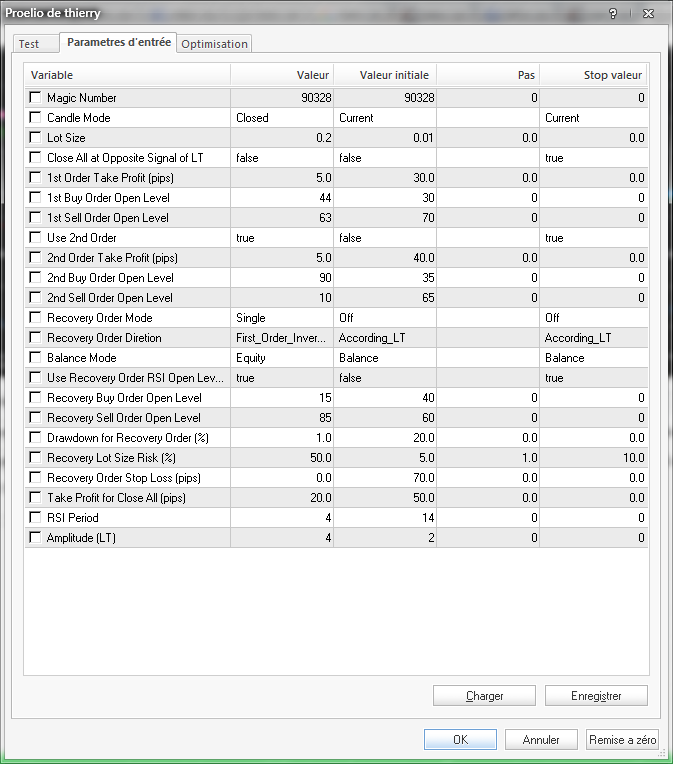This screenshot has width=673, height=764.
Task: Enable Amplitude (LT) checkbox
Action: [35, 537]
